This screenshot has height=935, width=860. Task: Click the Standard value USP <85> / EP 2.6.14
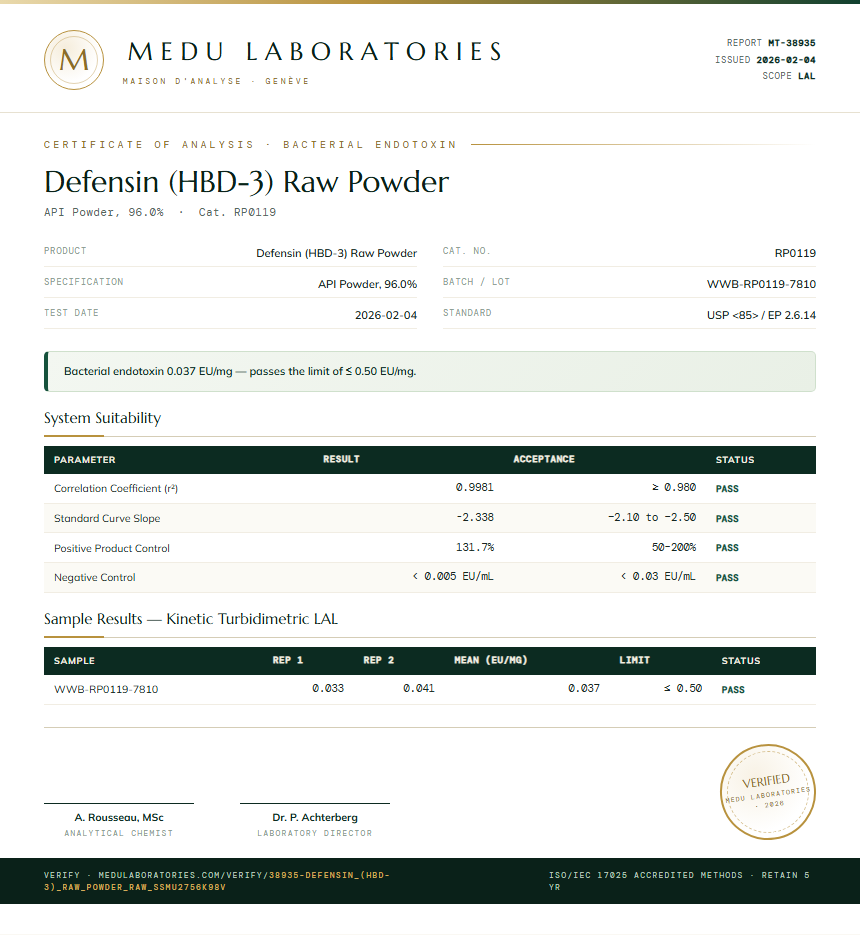coord(761,315)
